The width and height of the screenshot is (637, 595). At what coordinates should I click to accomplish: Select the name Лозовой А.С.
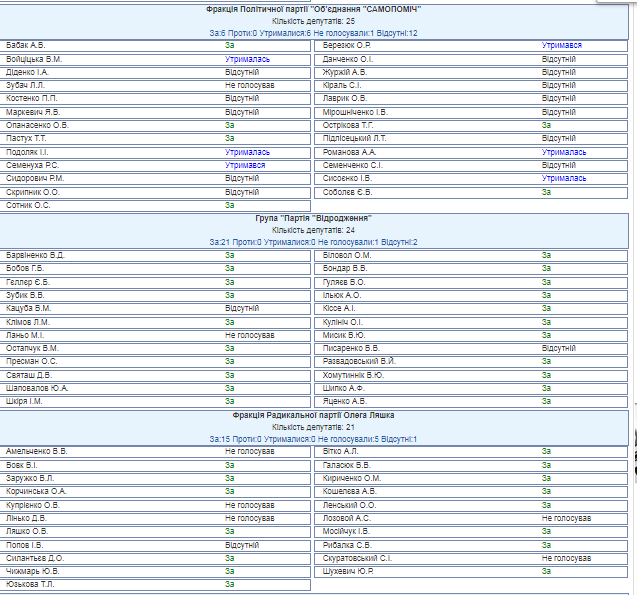(347, 518)
